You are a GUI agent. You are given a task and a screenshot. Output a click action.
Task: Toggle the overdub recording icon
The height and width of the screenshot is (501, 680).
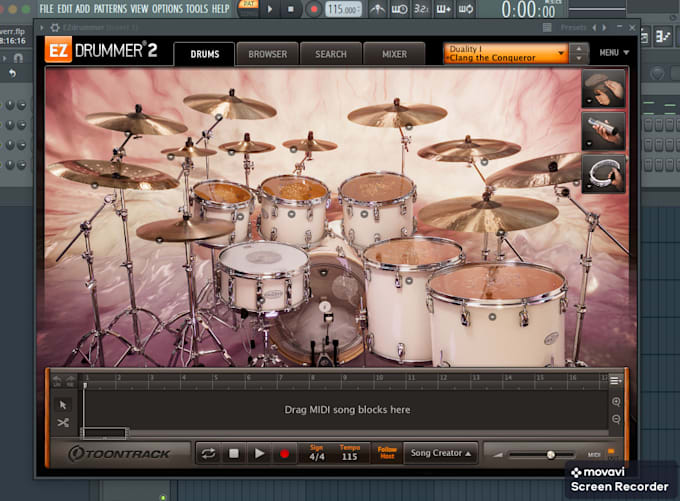tap(443, 9)
